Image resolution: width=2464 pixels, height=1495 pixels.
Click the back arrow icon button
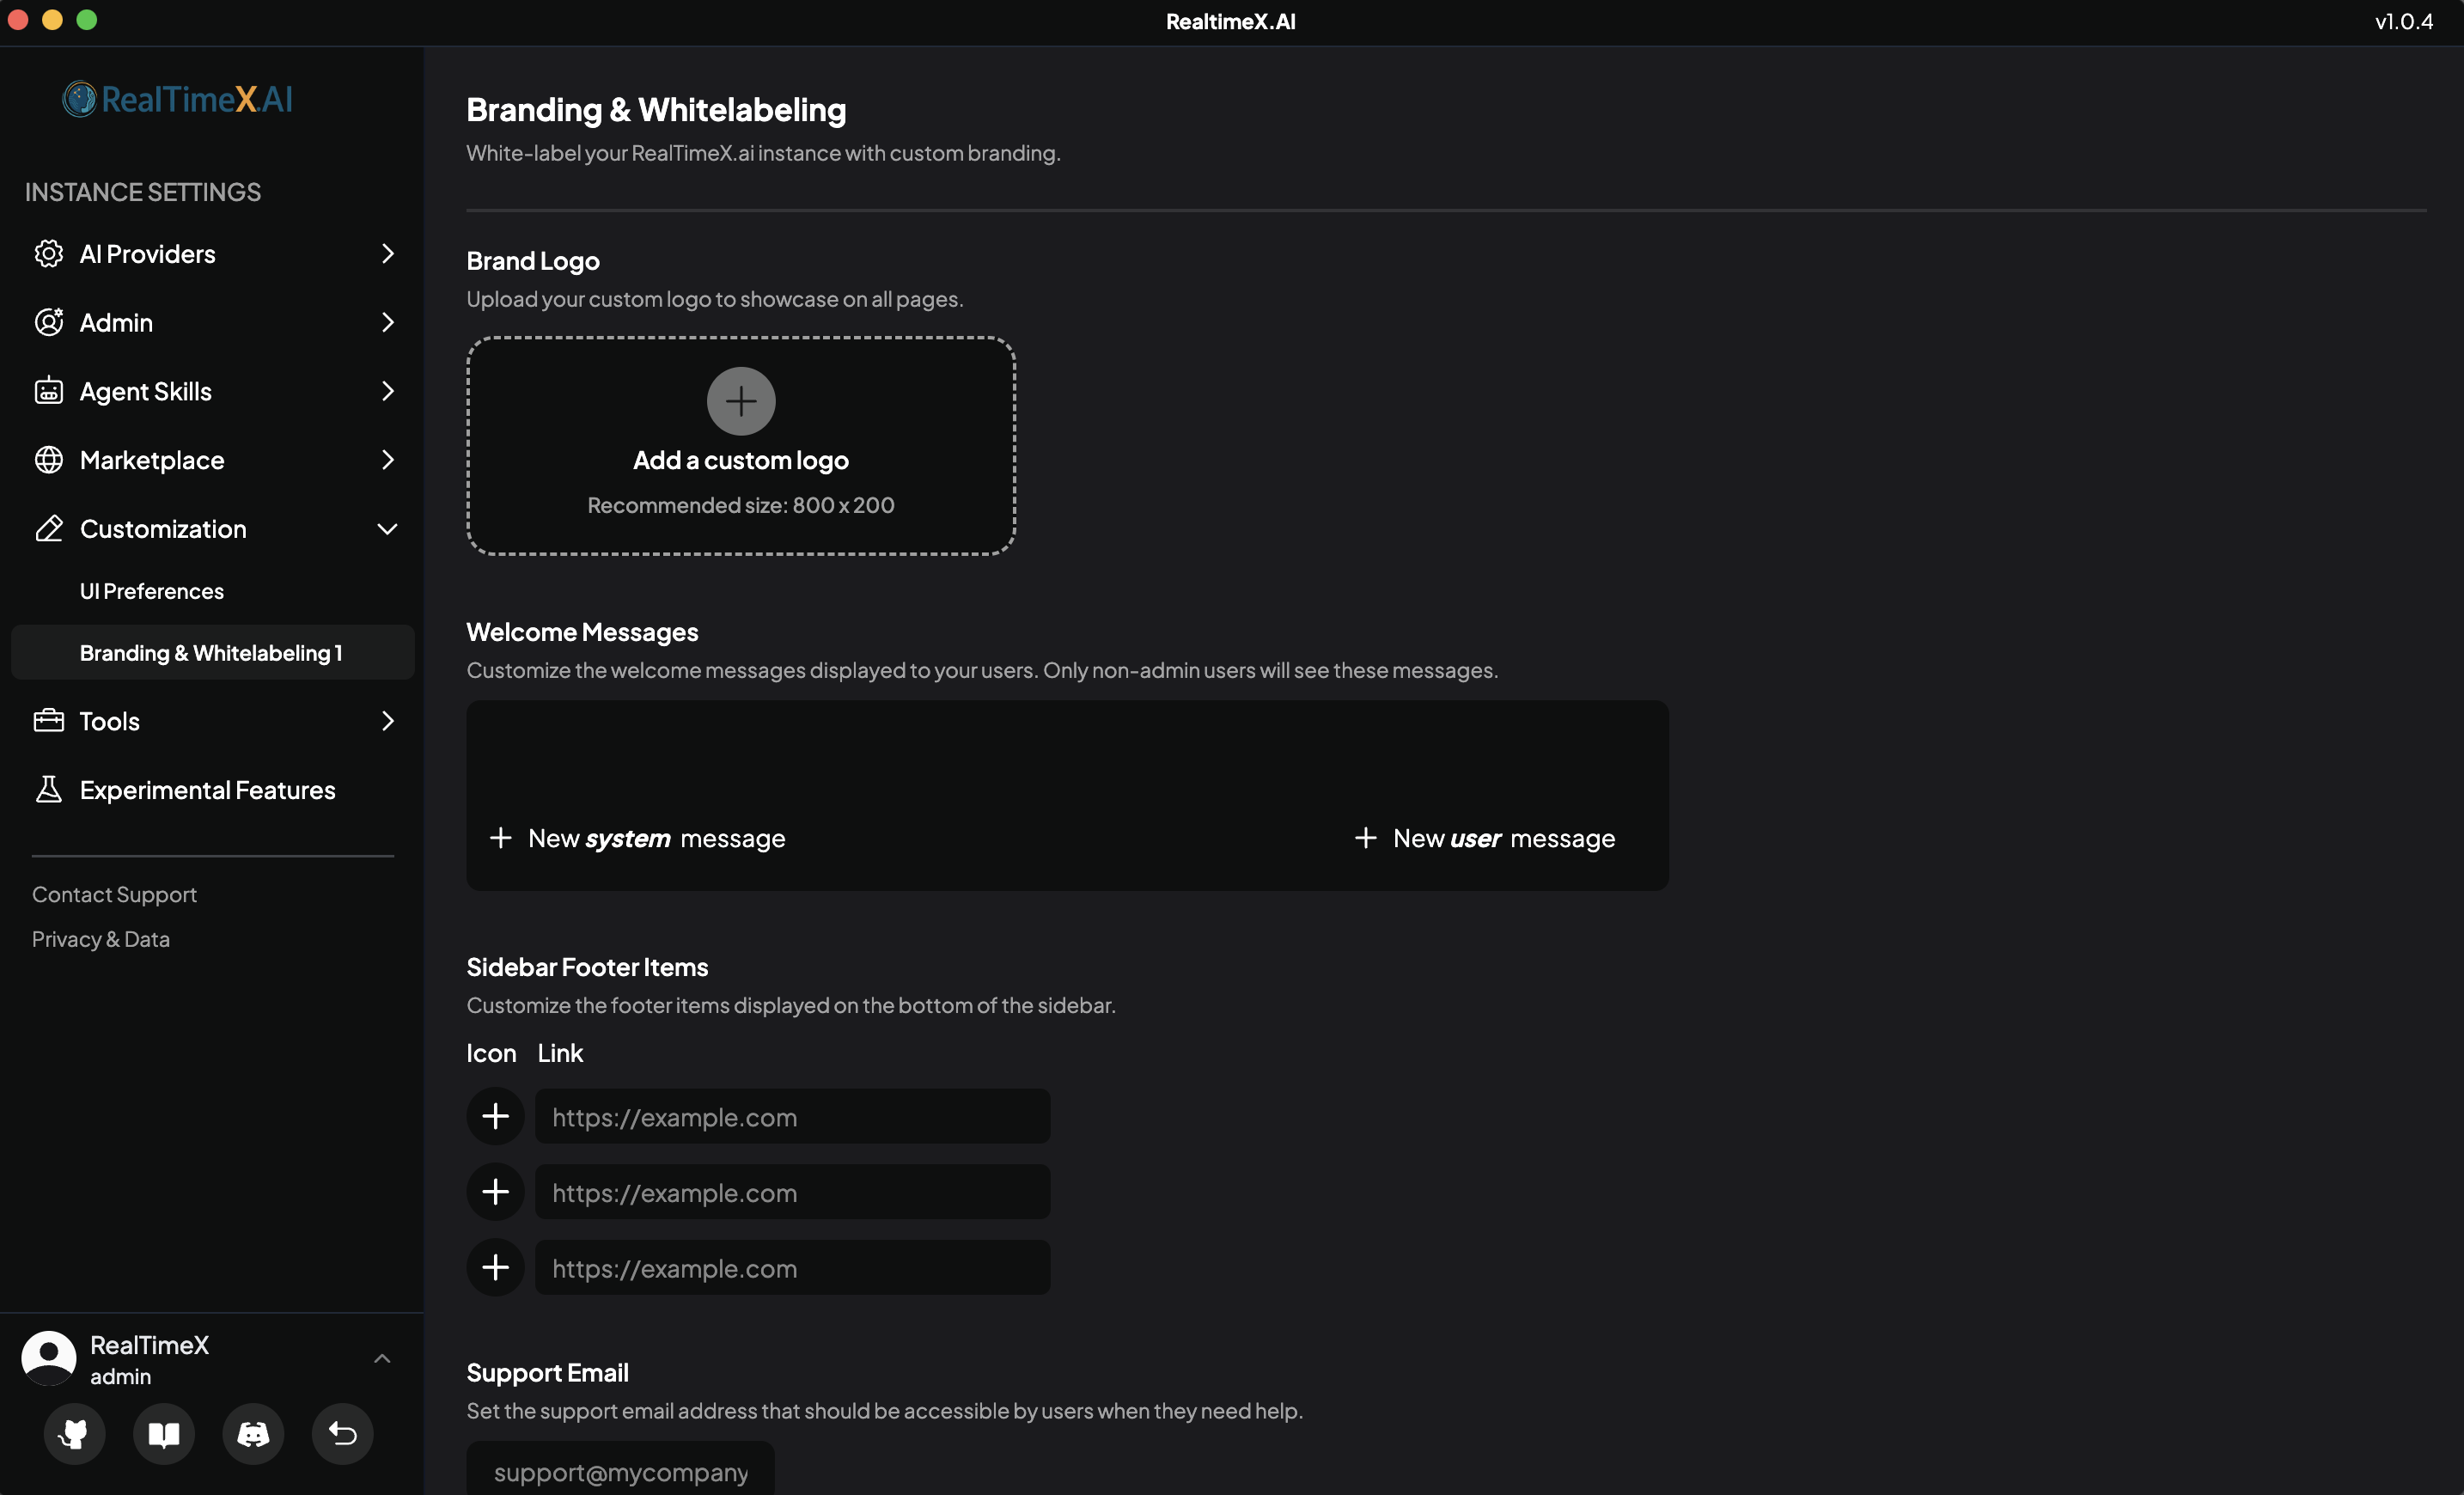click(342, 1433)
